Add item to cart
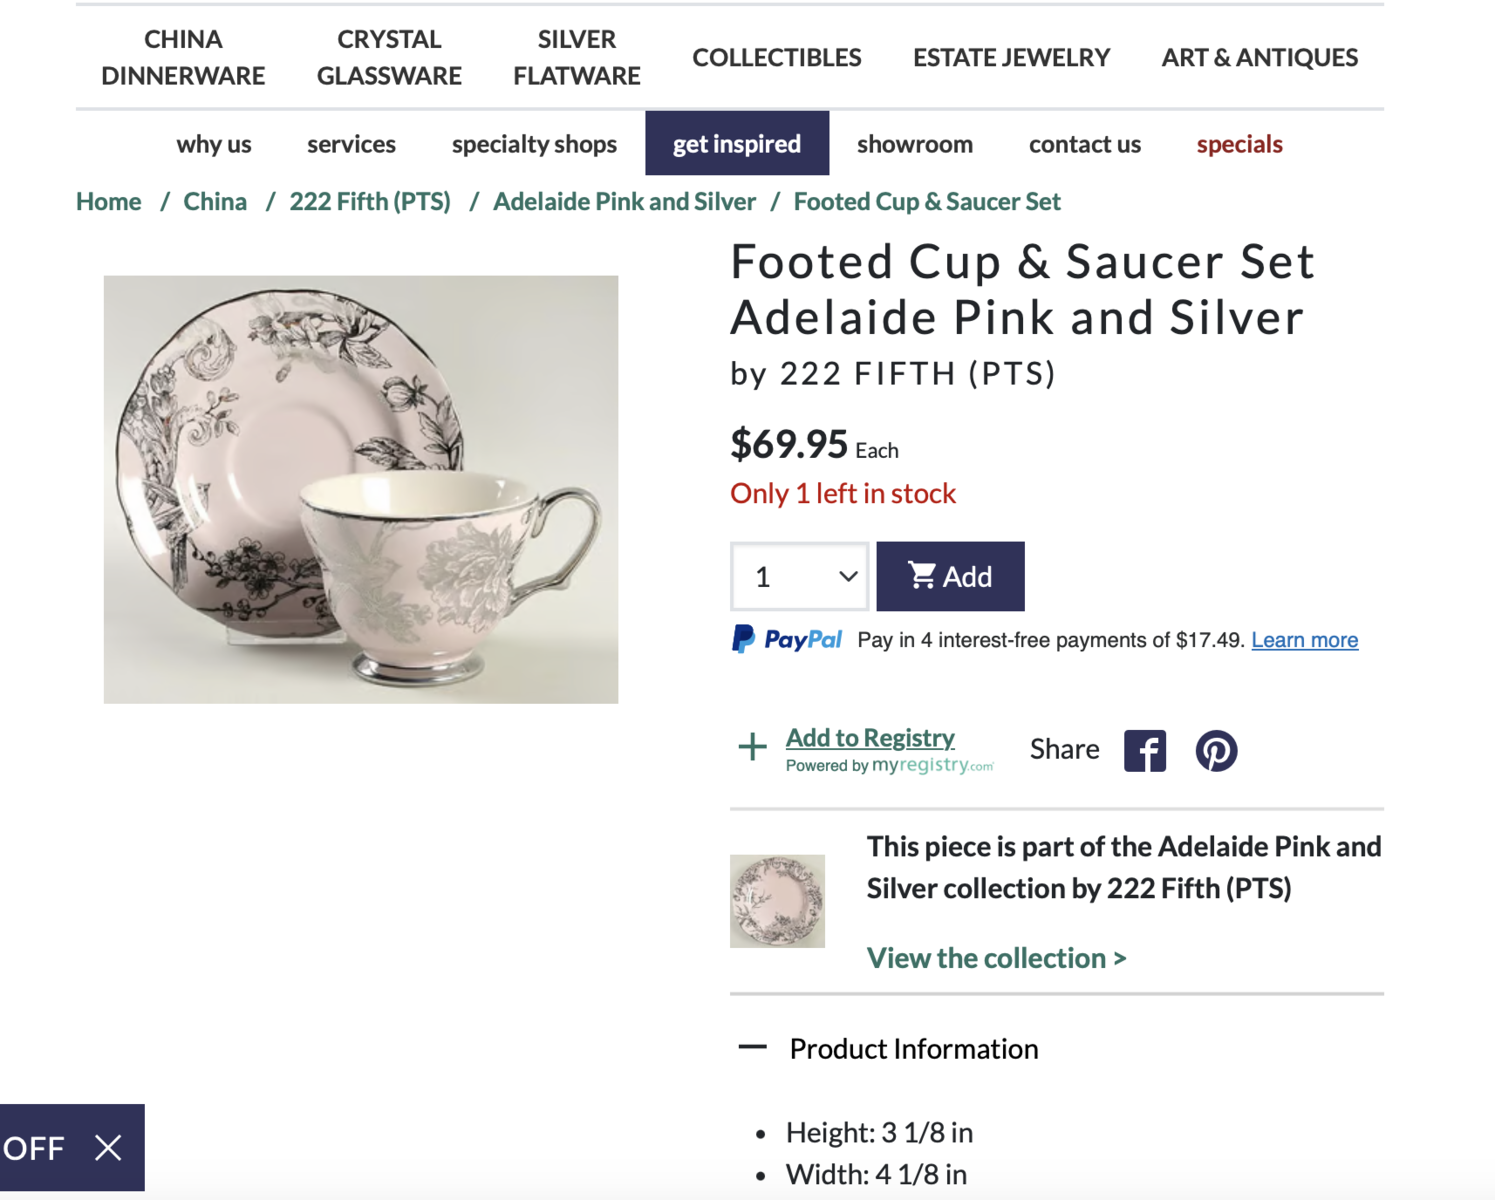Image resolution: width=1495 pixels, height=1200 pixels. 950,577
